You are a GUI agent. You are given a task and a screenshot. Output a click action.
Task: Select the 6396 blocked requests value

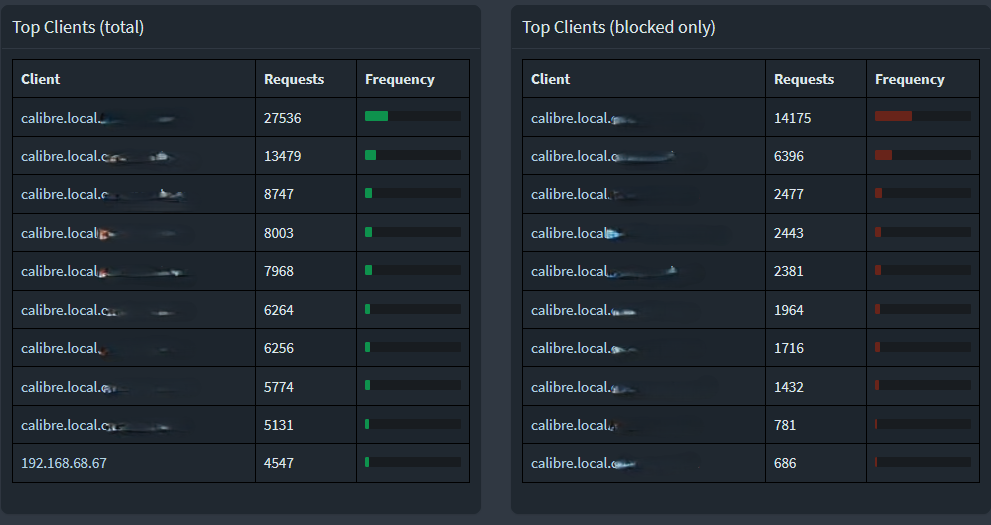coord(789,156)
